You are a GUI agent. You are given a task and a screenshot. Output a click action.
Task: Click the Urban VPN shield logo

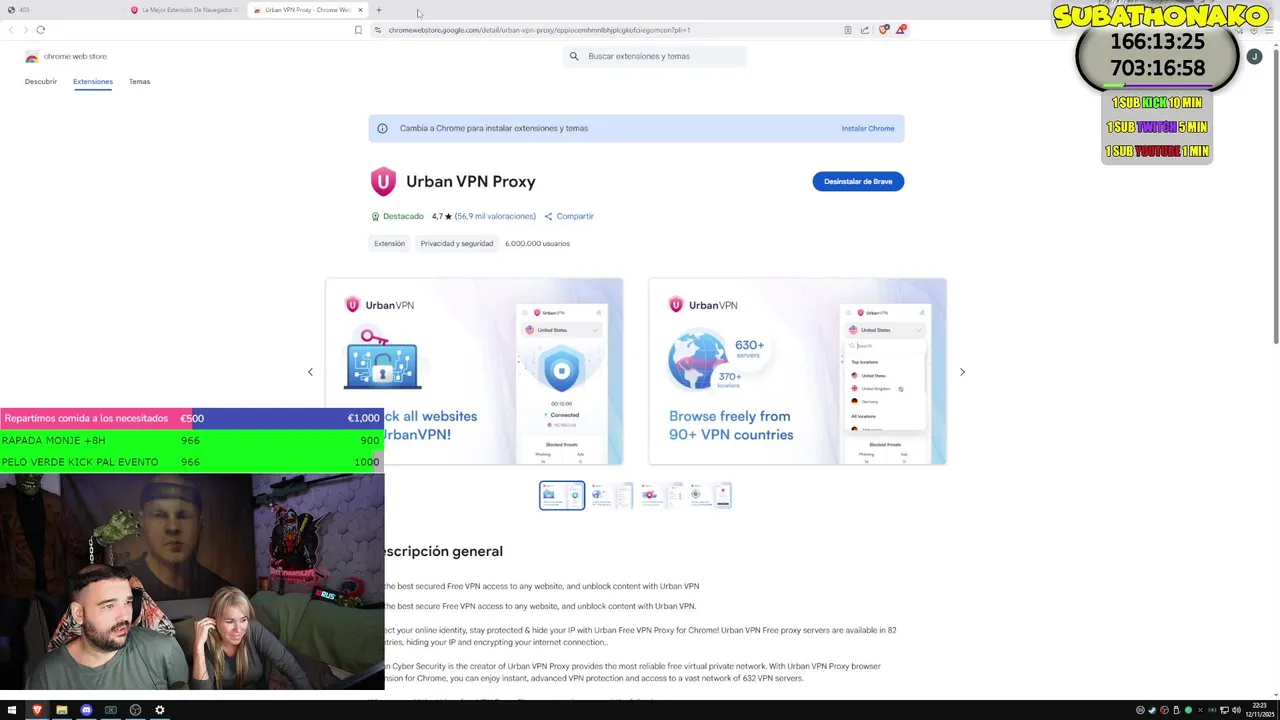point(383,181)
